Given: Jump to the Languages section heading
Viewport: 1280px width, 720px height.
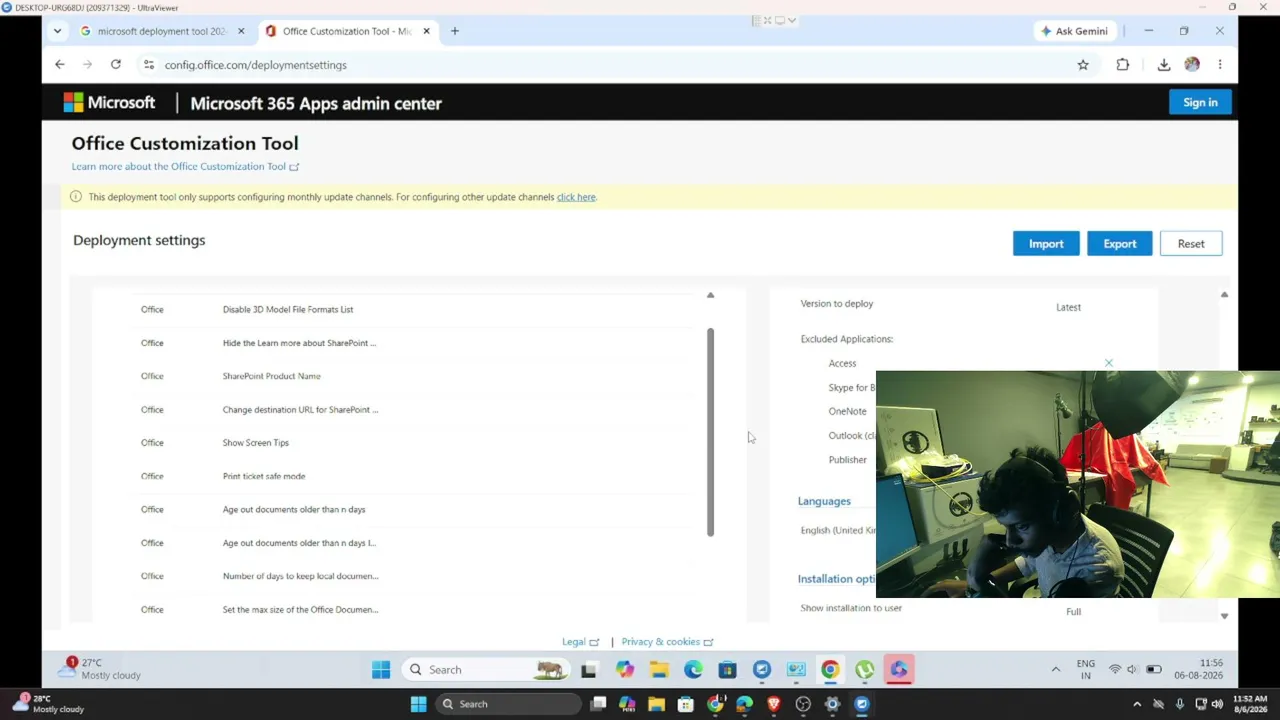Looking at the screenshot, I should 824,501.
